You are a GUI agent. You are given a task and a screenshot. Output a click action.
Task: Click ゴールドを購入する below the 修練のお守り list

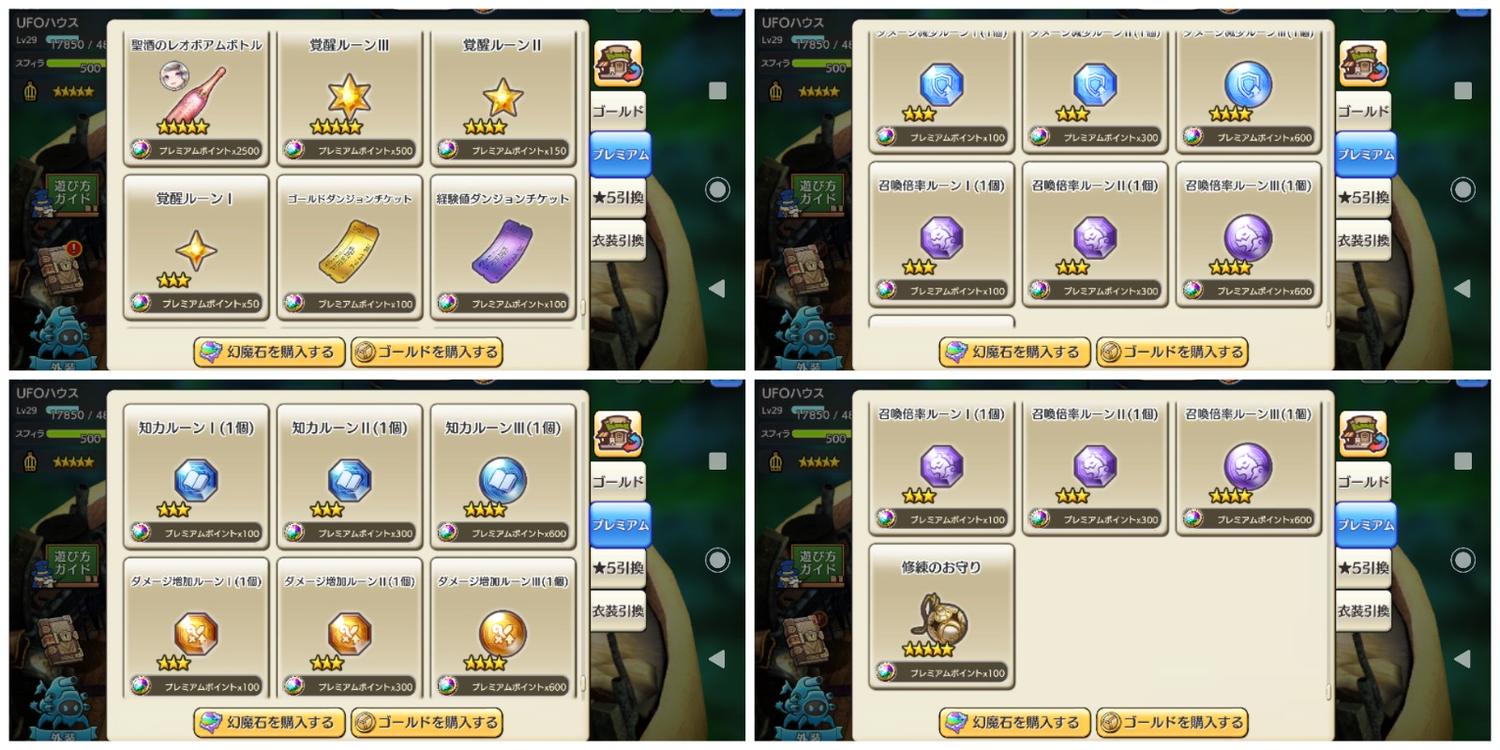tap(1172, 722)
